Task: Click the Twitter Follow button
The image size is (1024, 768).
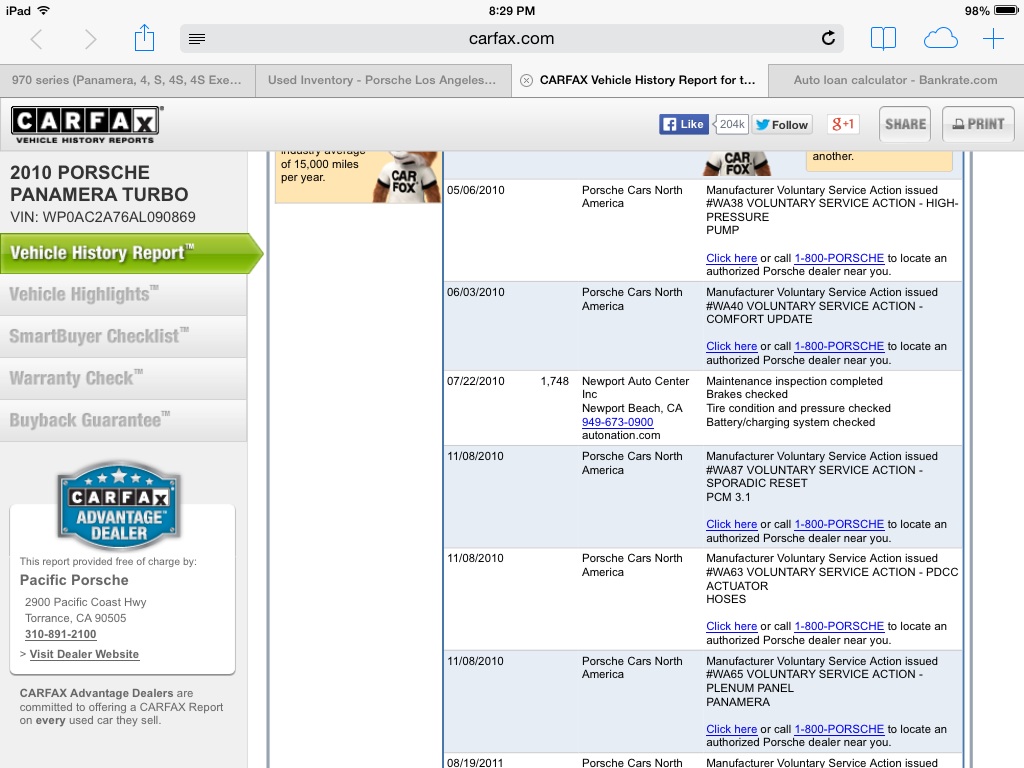Action: tap(782, 124)
